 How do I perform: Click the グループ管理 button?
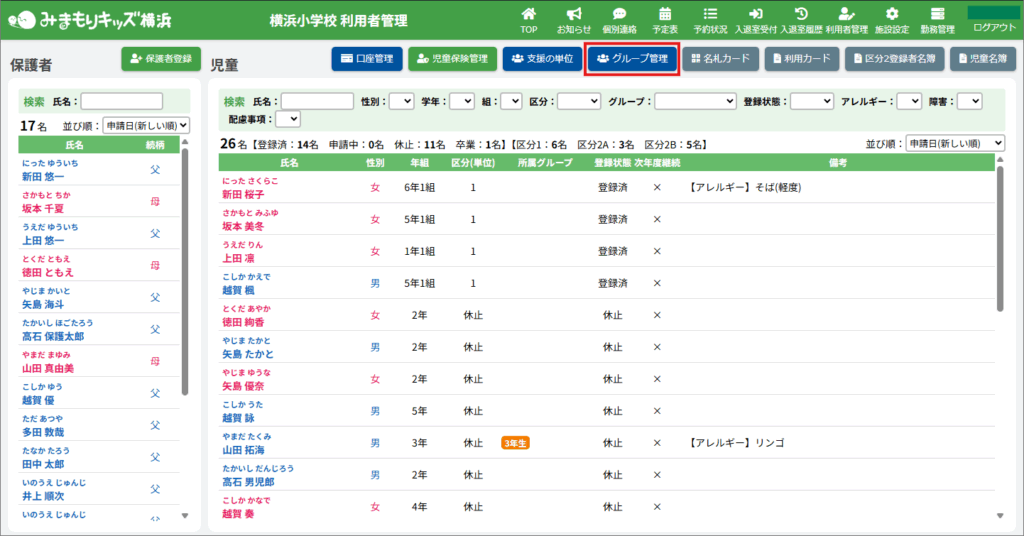click(x=632, y=59)
